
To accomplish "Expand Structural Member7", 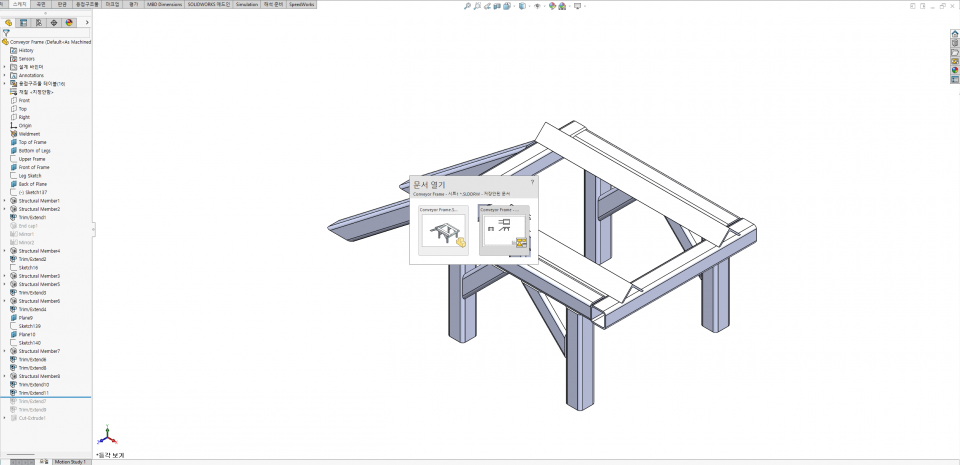I will (5, 351).
